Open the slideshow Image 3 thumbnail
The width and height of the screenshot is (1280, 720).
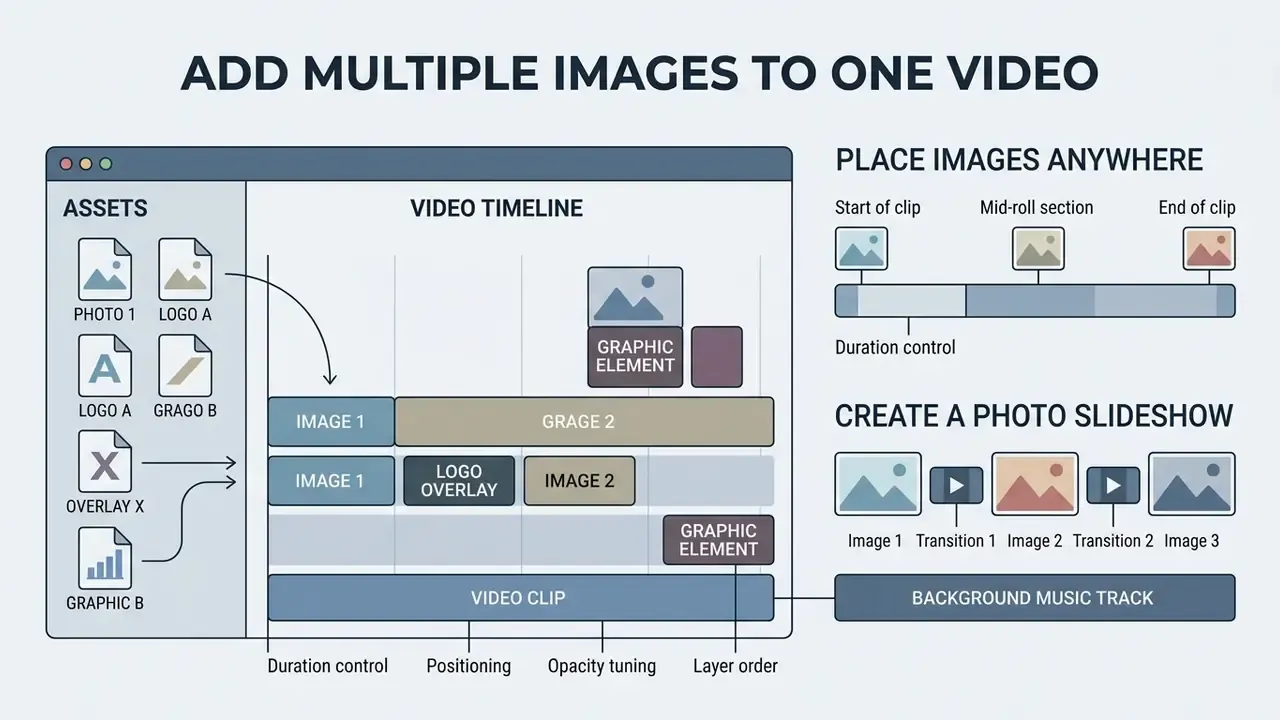click(x=1191, y=484)
